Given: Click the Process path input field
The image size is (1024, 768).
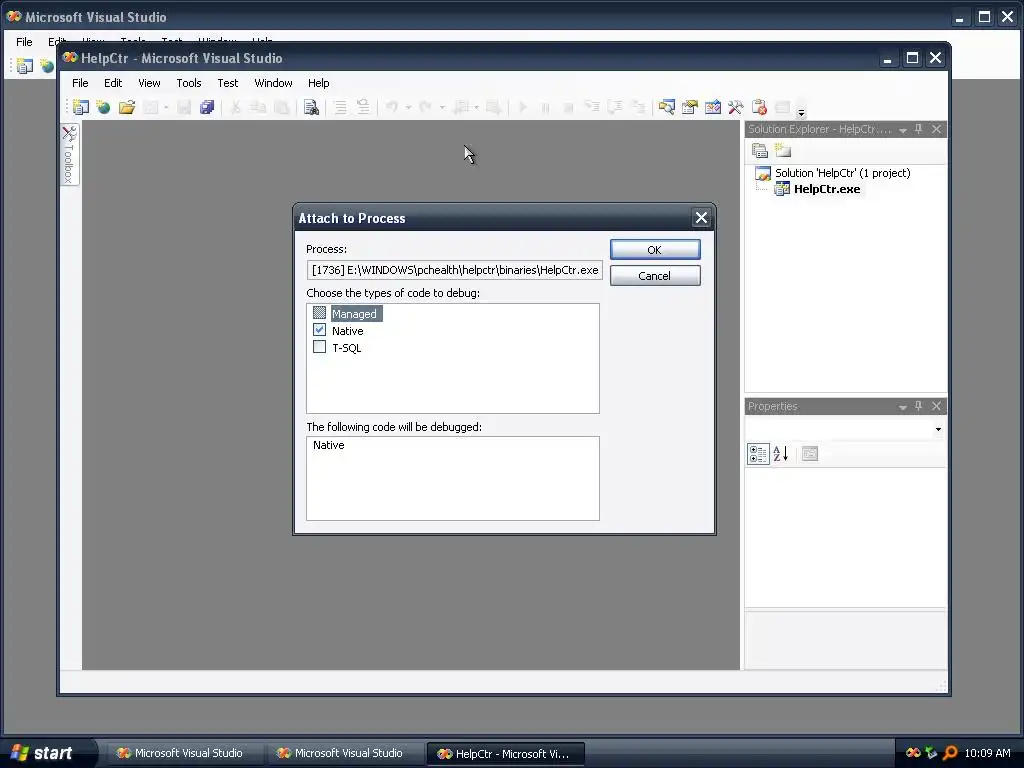Looking at the screenshot, I should pos(455,270).
